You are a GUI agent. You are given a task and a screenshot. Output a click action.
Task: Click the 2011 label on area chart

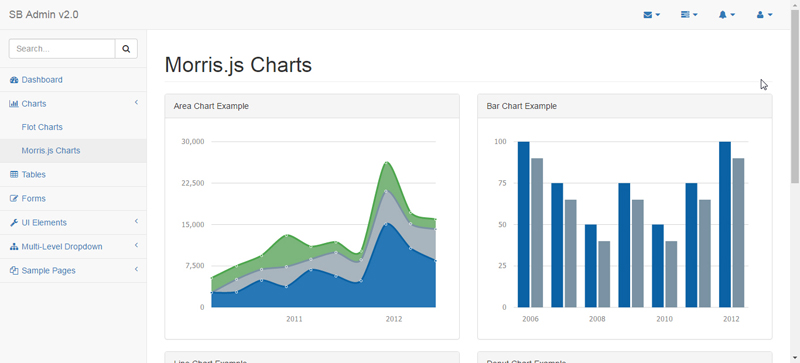(294, 319)
